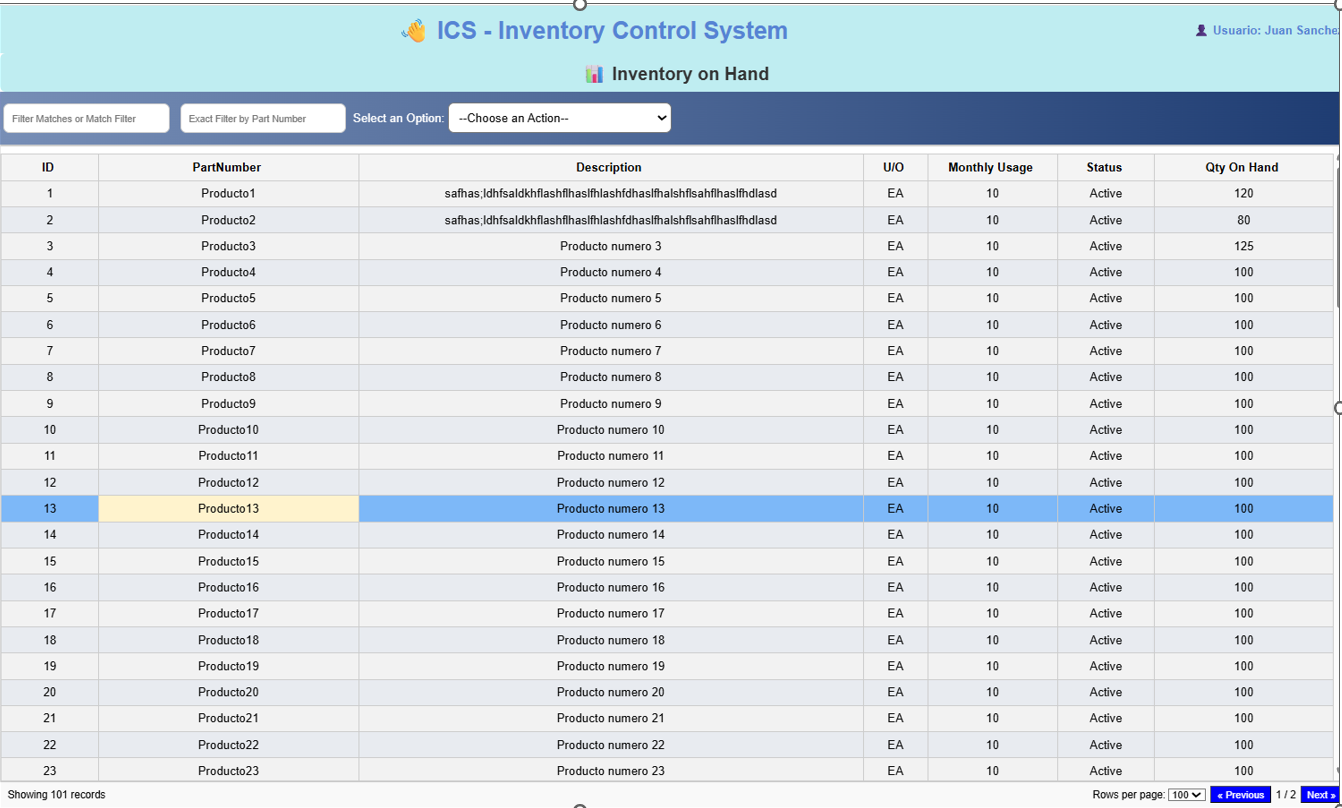The image size is (1342, 808).
Task: Click the Description column header
Action: [609, 167]
